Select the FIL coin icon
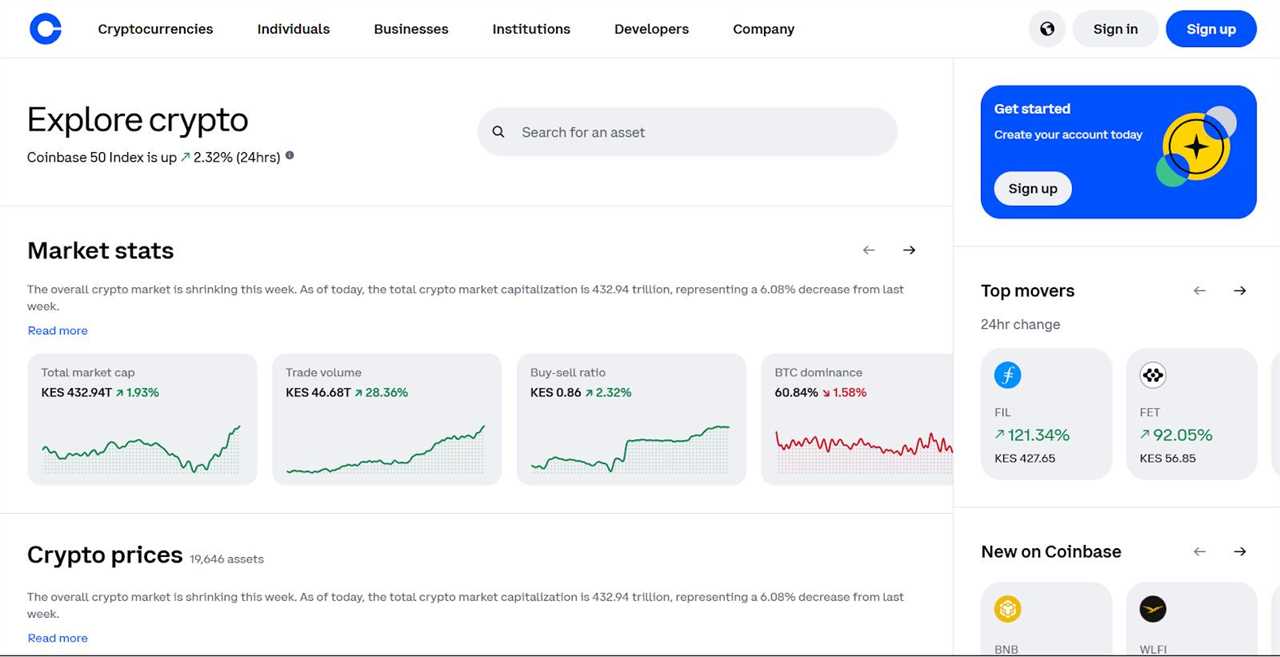Screen dimensions: 1280x657 click(x=1007, y=375)
